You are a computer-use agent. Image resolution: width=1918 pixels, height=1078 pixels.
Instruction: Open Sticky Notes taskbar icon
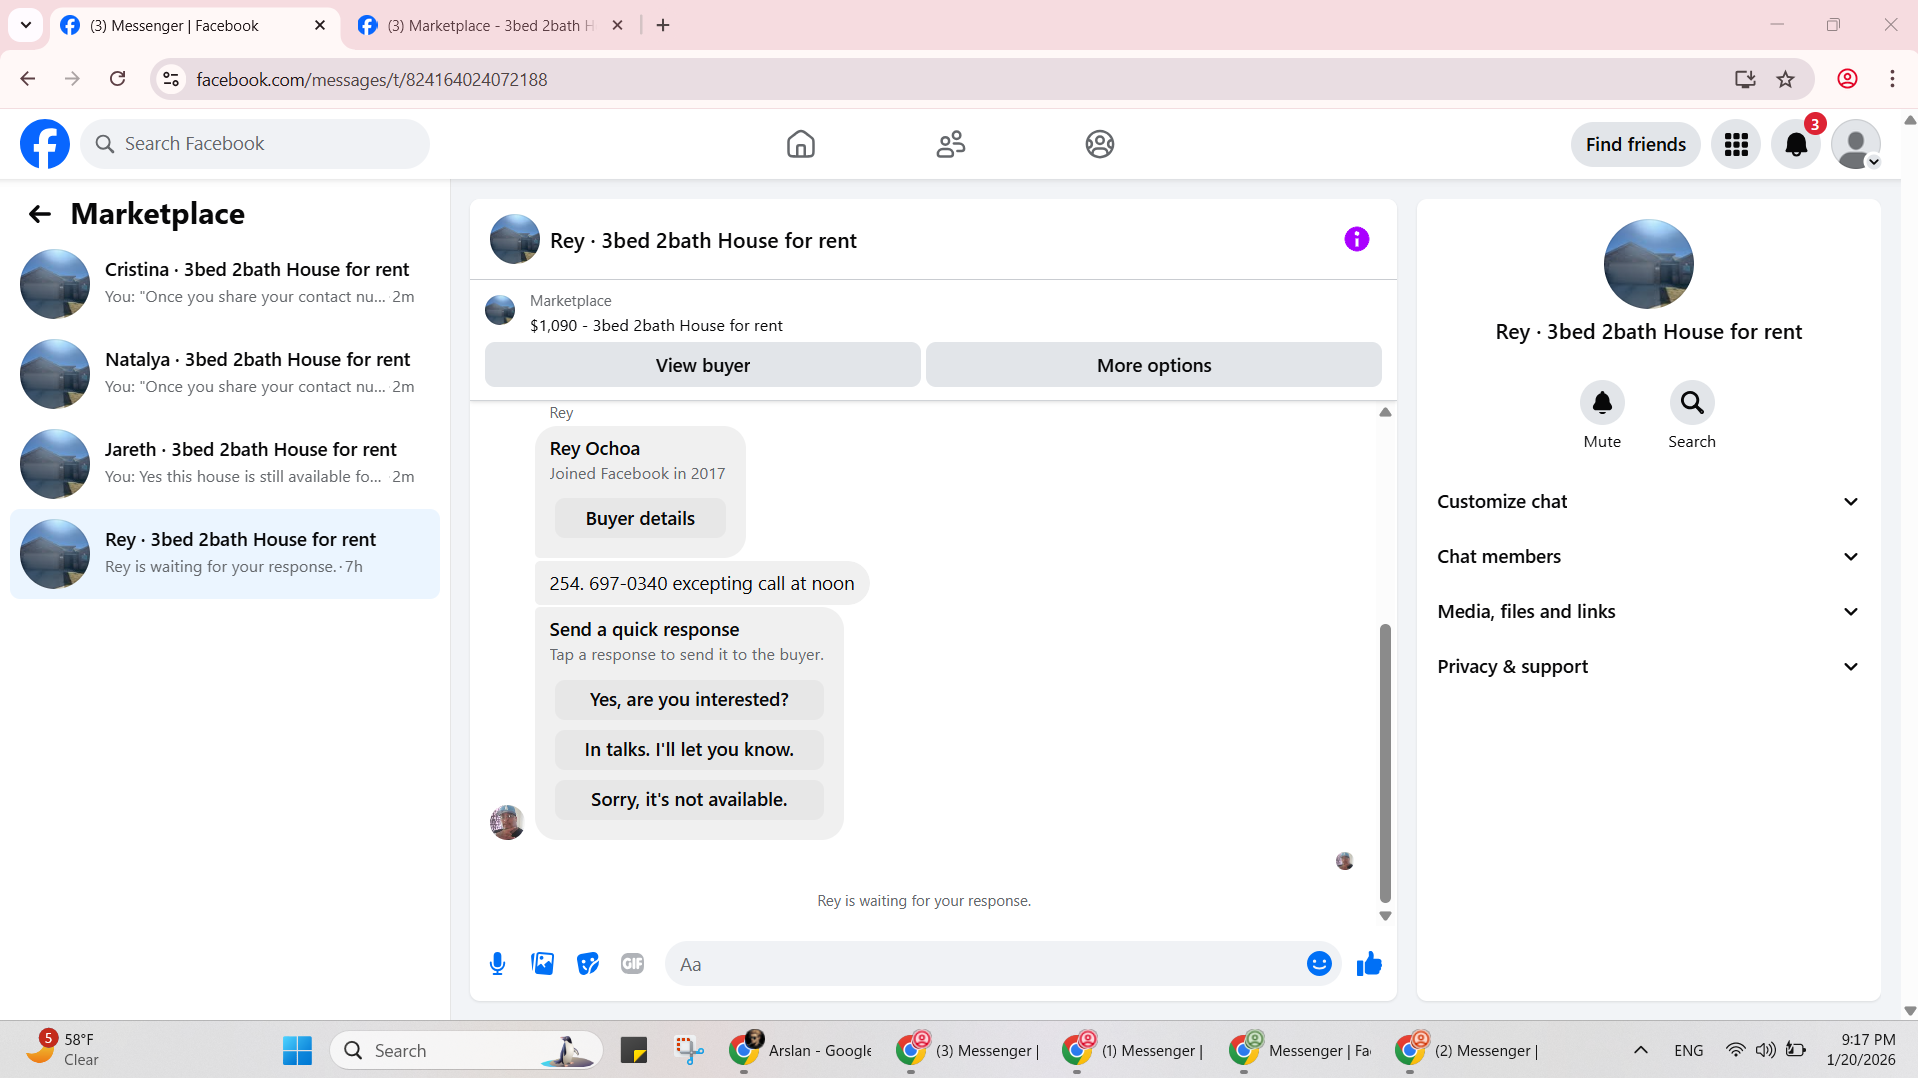[634, 1051]
